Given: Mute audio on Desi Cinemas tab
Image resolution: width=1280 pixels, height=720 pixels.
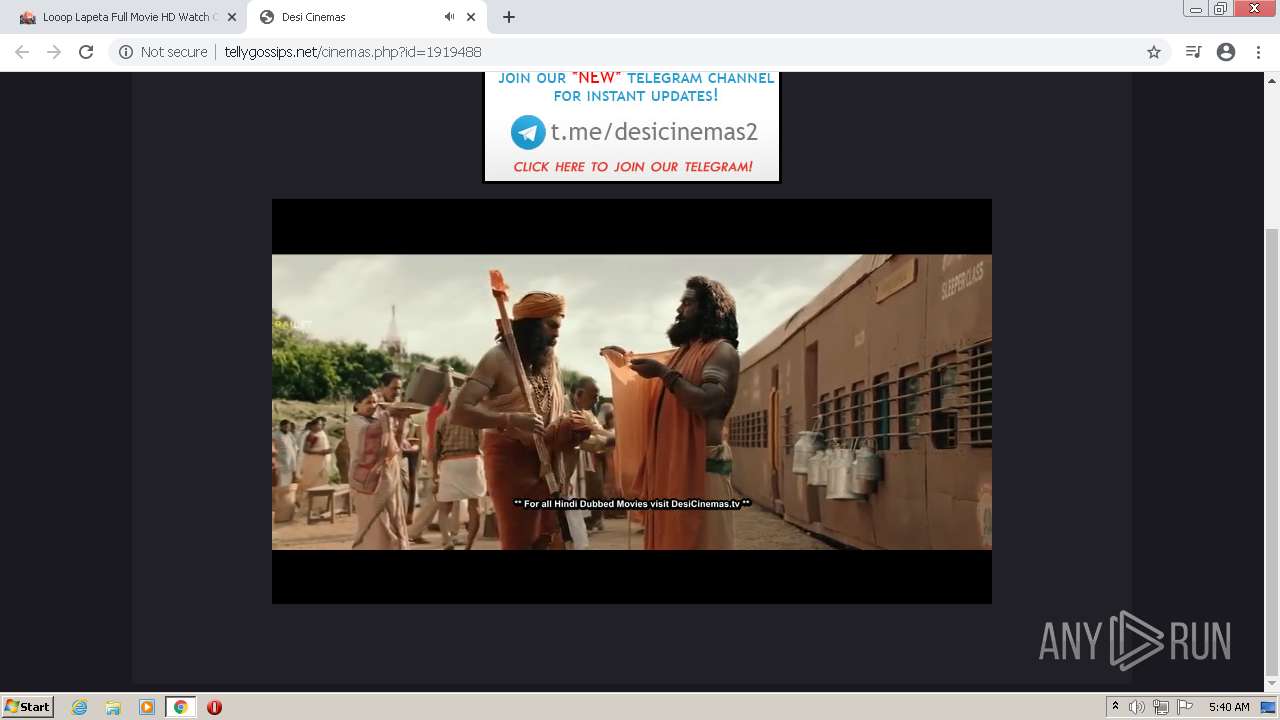Looking at the screenshot, I should [x=449, y=17].
